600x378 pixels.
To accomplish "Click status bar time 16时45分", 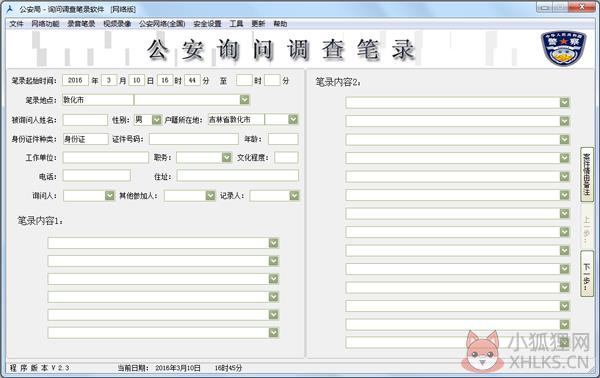I will (228, 368).
